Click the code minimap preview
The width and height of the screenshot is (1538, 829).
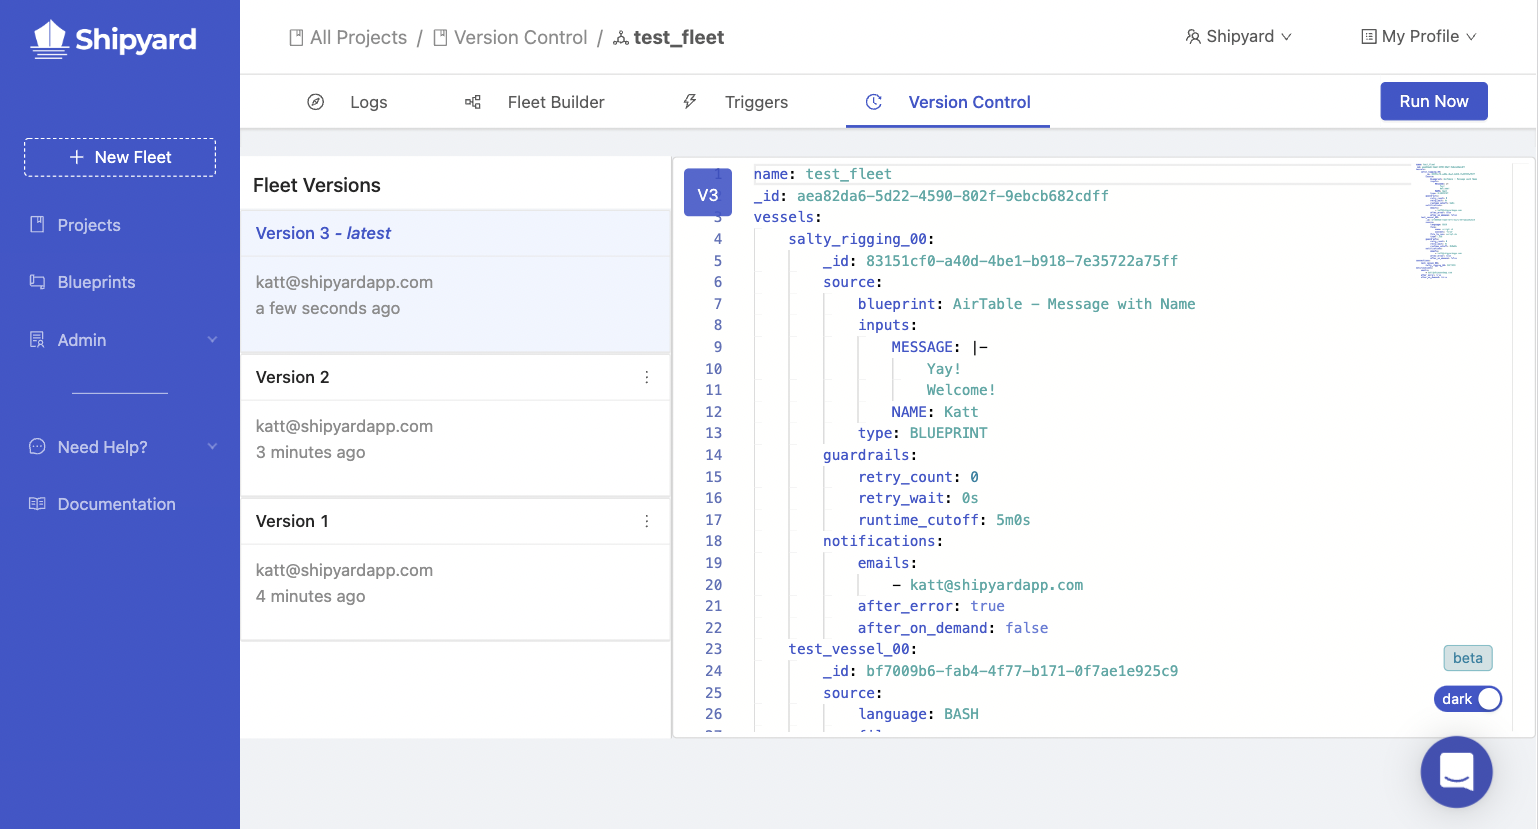(x=1445, y=220)
